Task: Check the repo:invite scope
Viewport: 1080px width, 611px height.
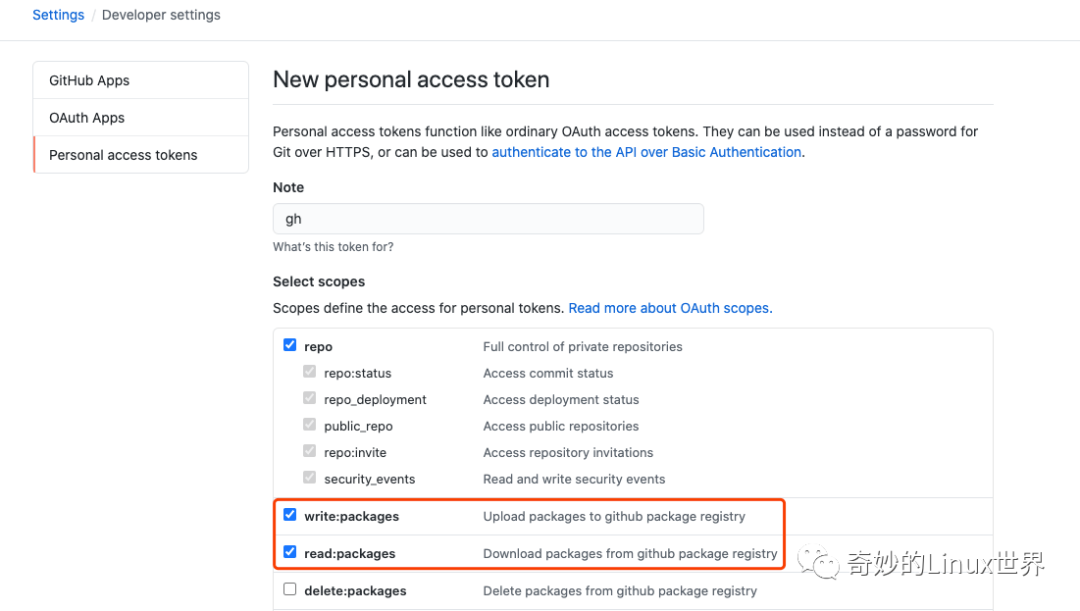Action: pyautogui.click(x=310, y=451)
